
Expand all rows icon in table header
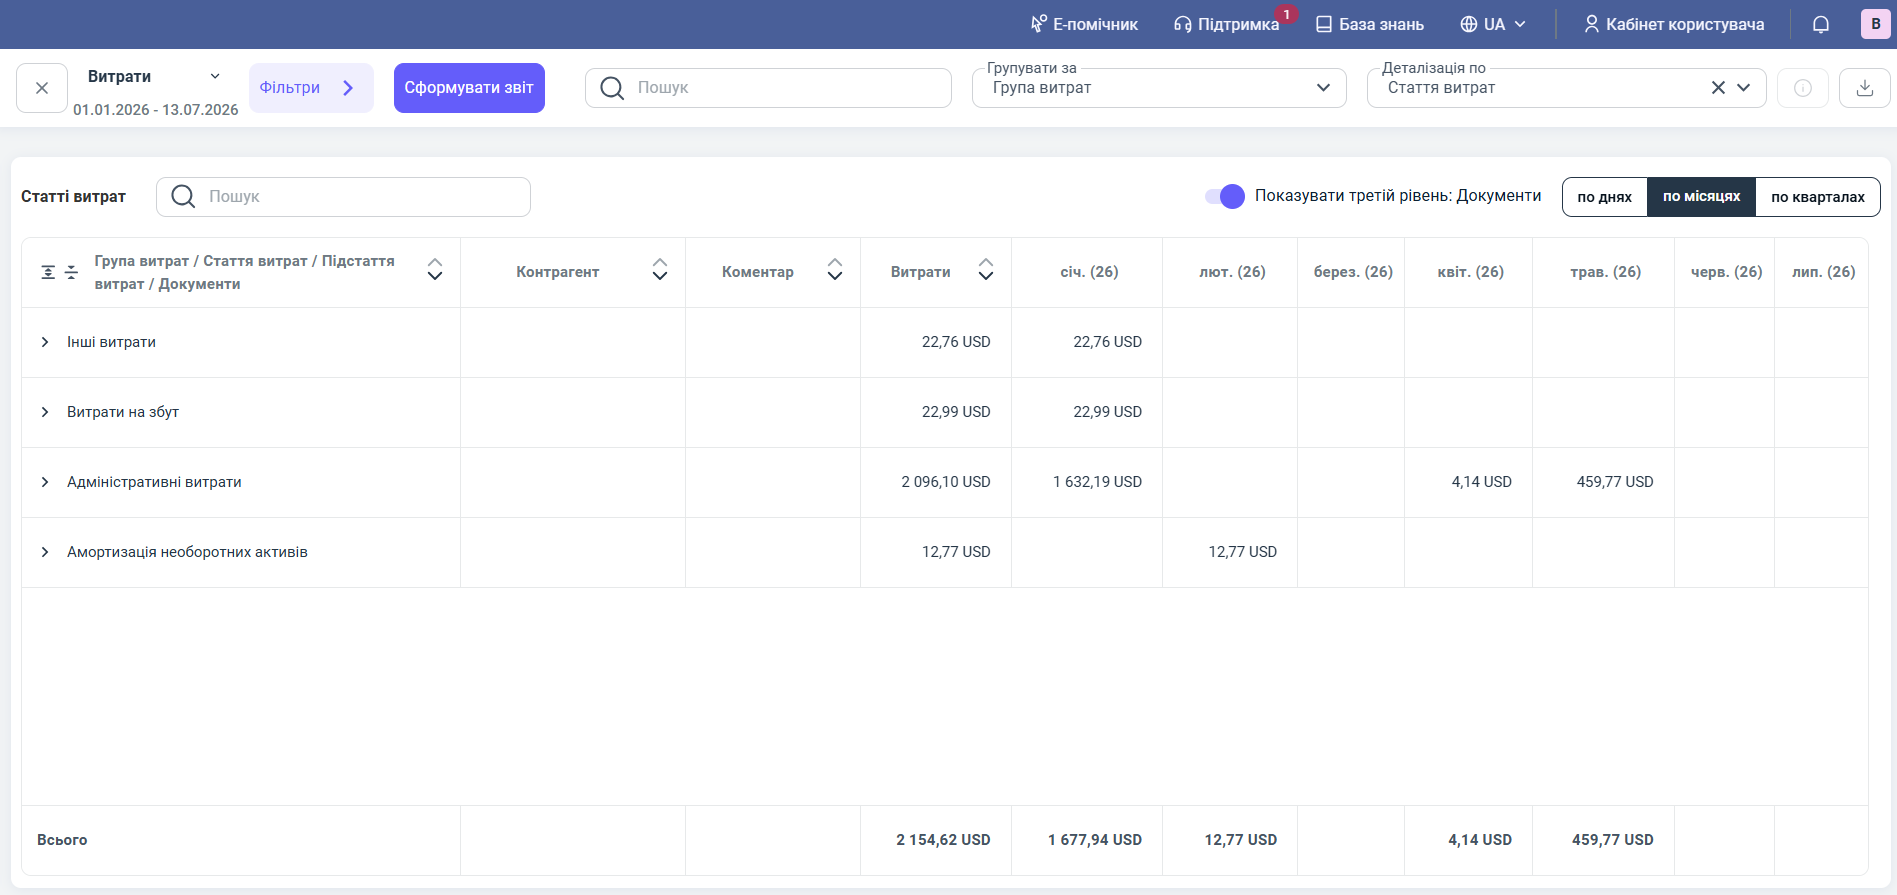click(48, 272)
